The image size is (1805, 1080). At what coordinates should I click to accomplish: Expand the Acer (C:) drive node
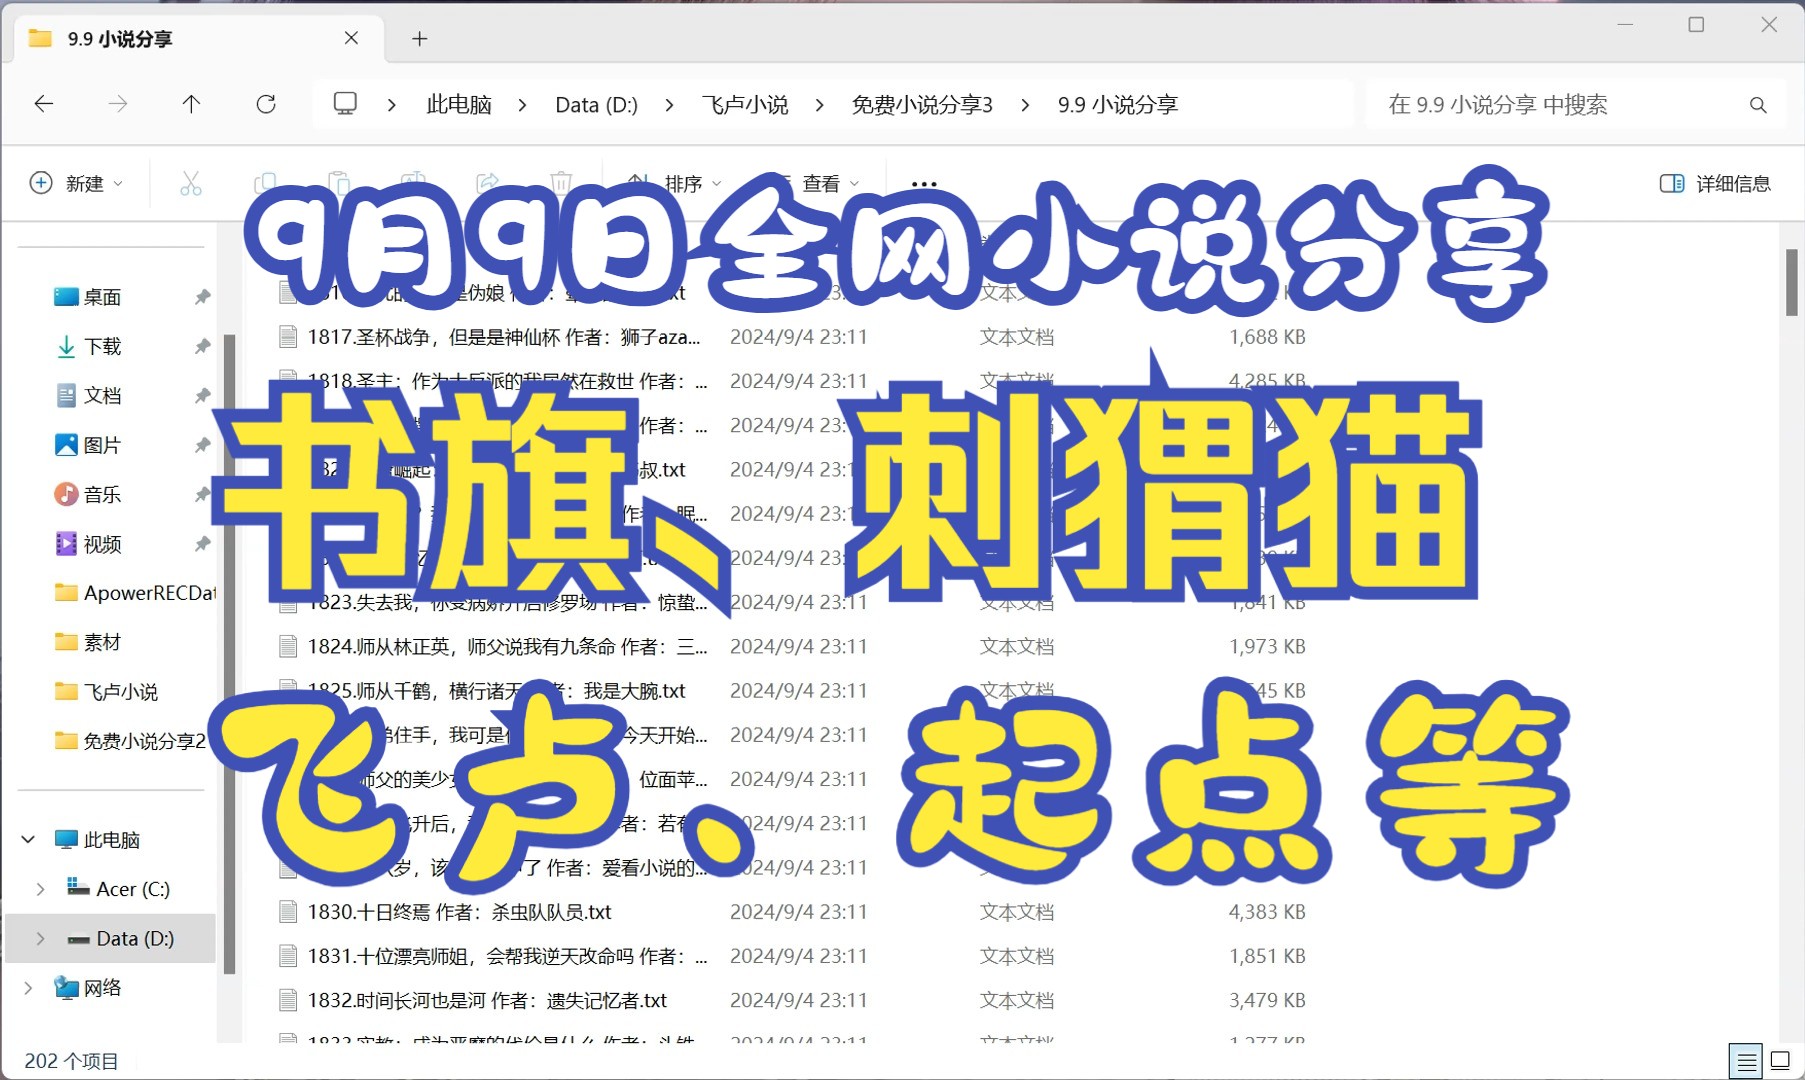(40, 889)
